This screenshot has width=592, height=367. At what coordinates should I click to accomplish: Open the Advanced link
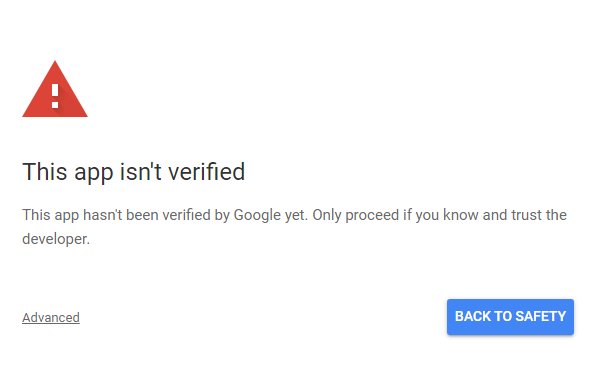tap(51, 318)
